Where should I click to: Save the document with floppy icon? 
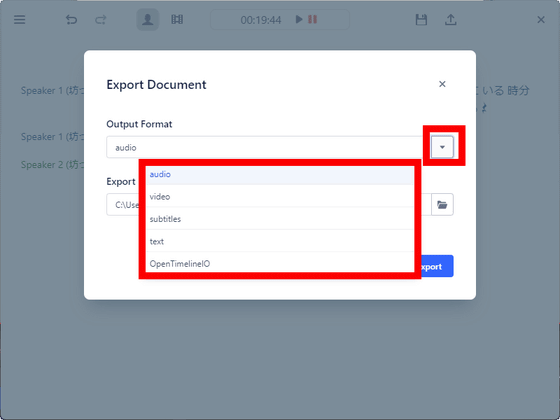421,19
